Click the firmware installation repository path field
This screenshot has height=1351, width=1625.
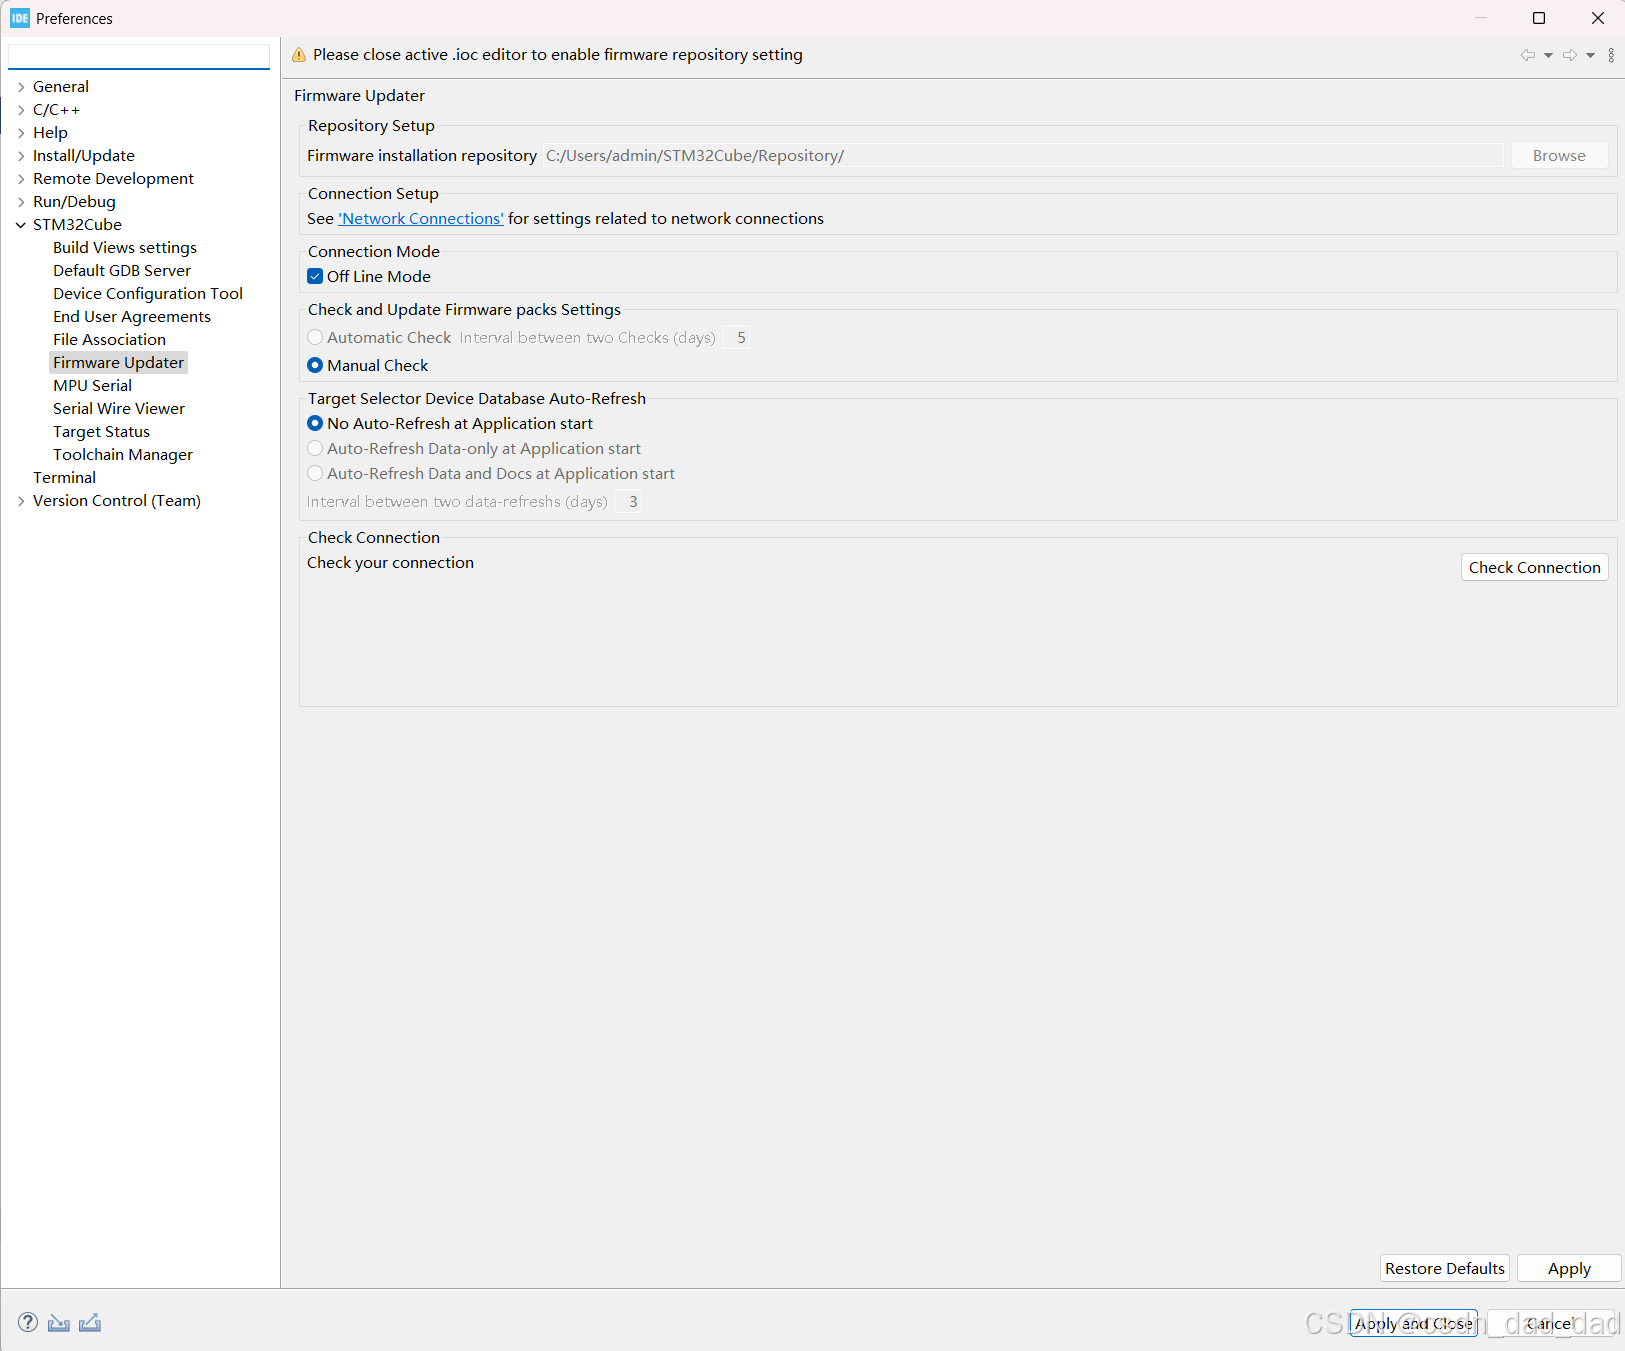[1022, 155]
